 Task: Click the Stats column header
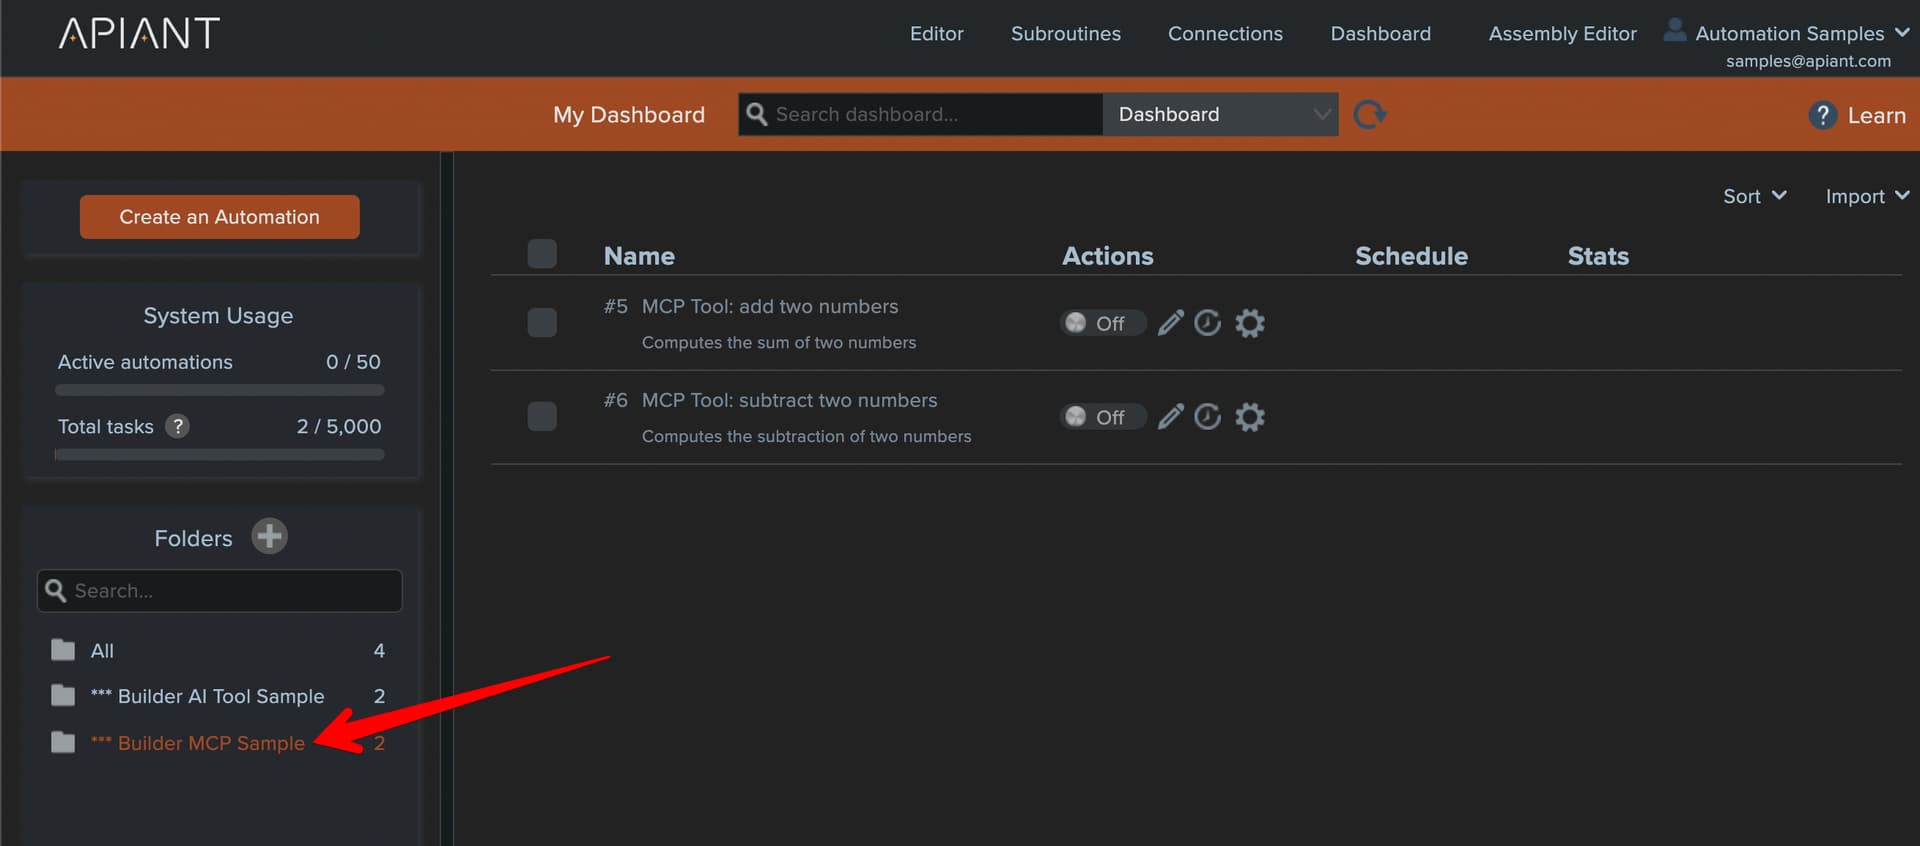pos(1598,256)
